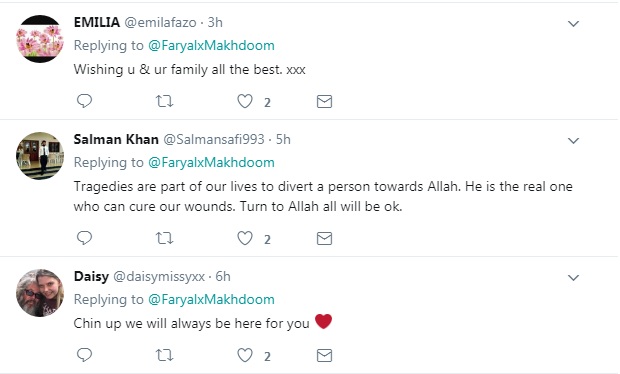
Task: Open more options for EMILIA's tweet
Action: tap(573, 24)
